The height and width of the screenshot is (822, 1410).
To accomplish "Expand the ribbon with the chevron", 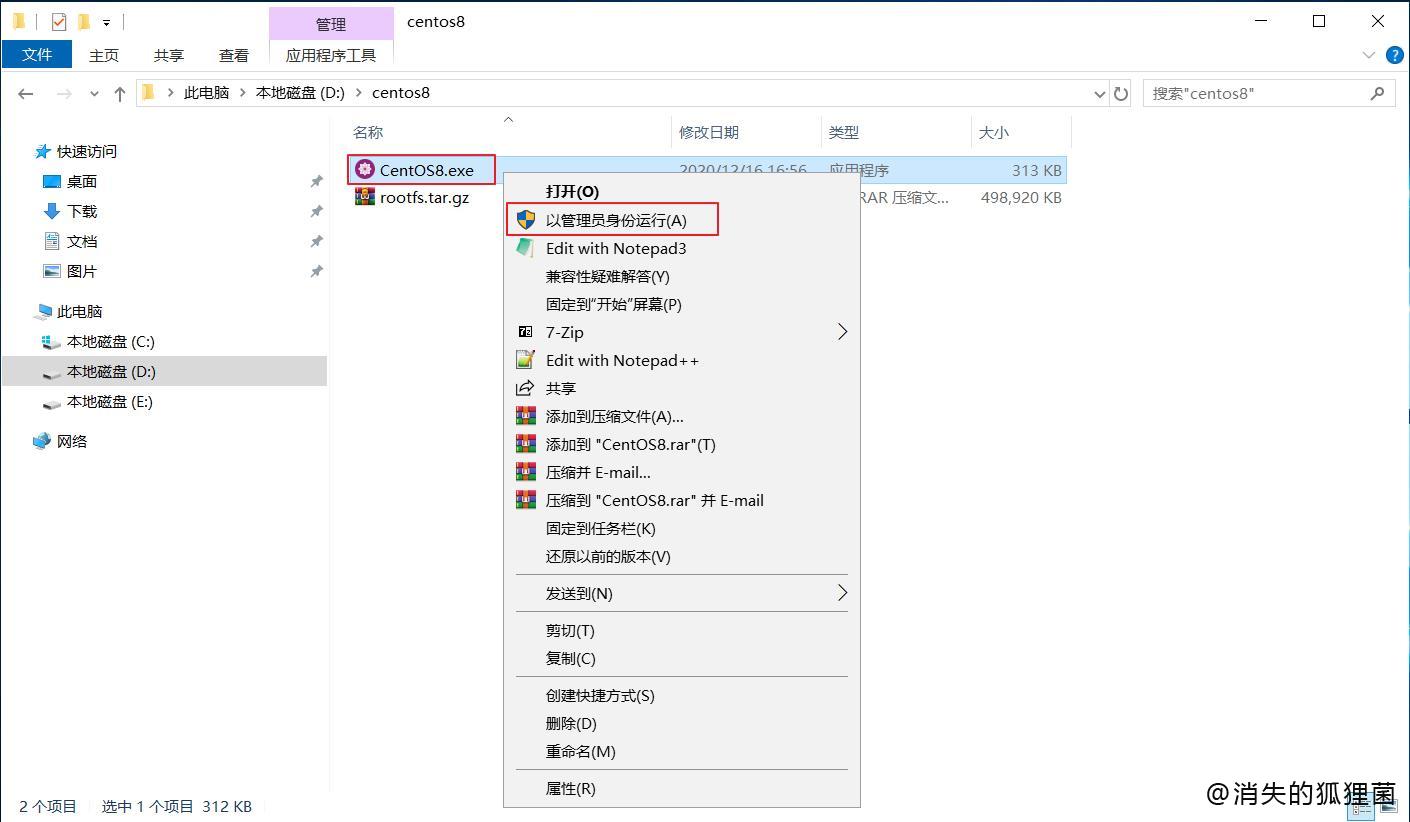I will pos(1369,55).
